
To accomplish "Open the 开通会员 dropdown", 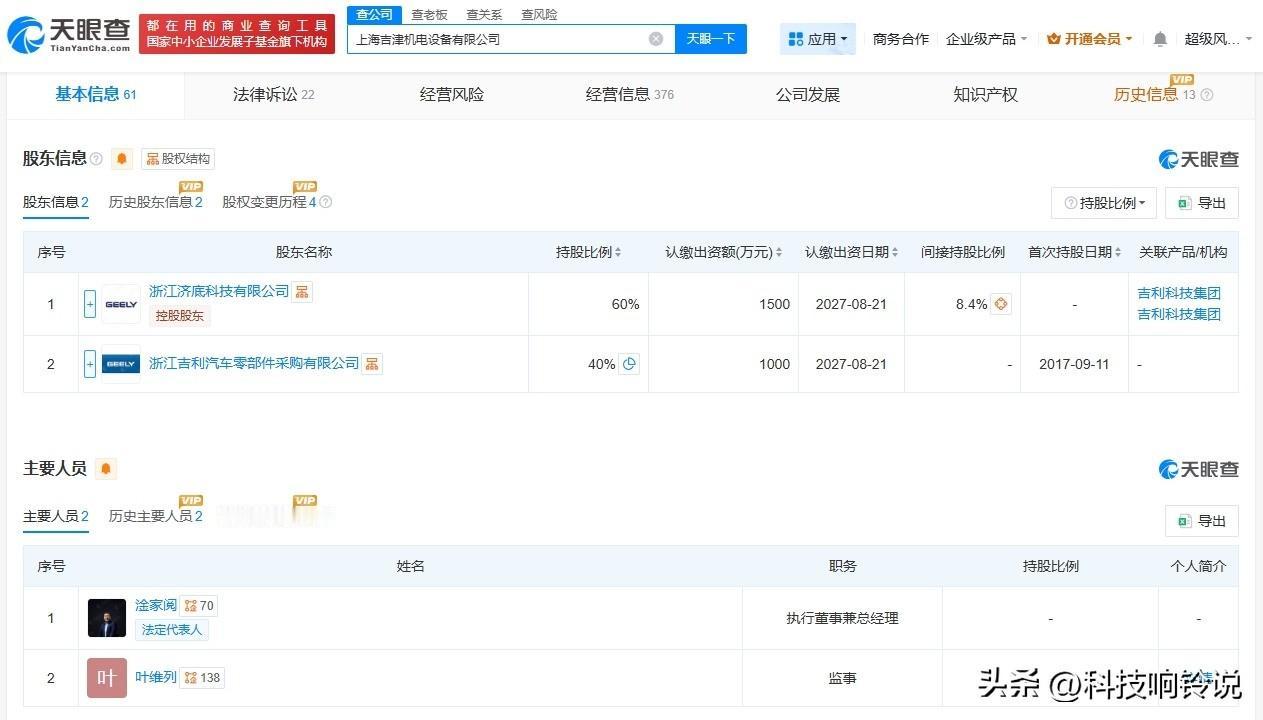I will [1088, 38].
